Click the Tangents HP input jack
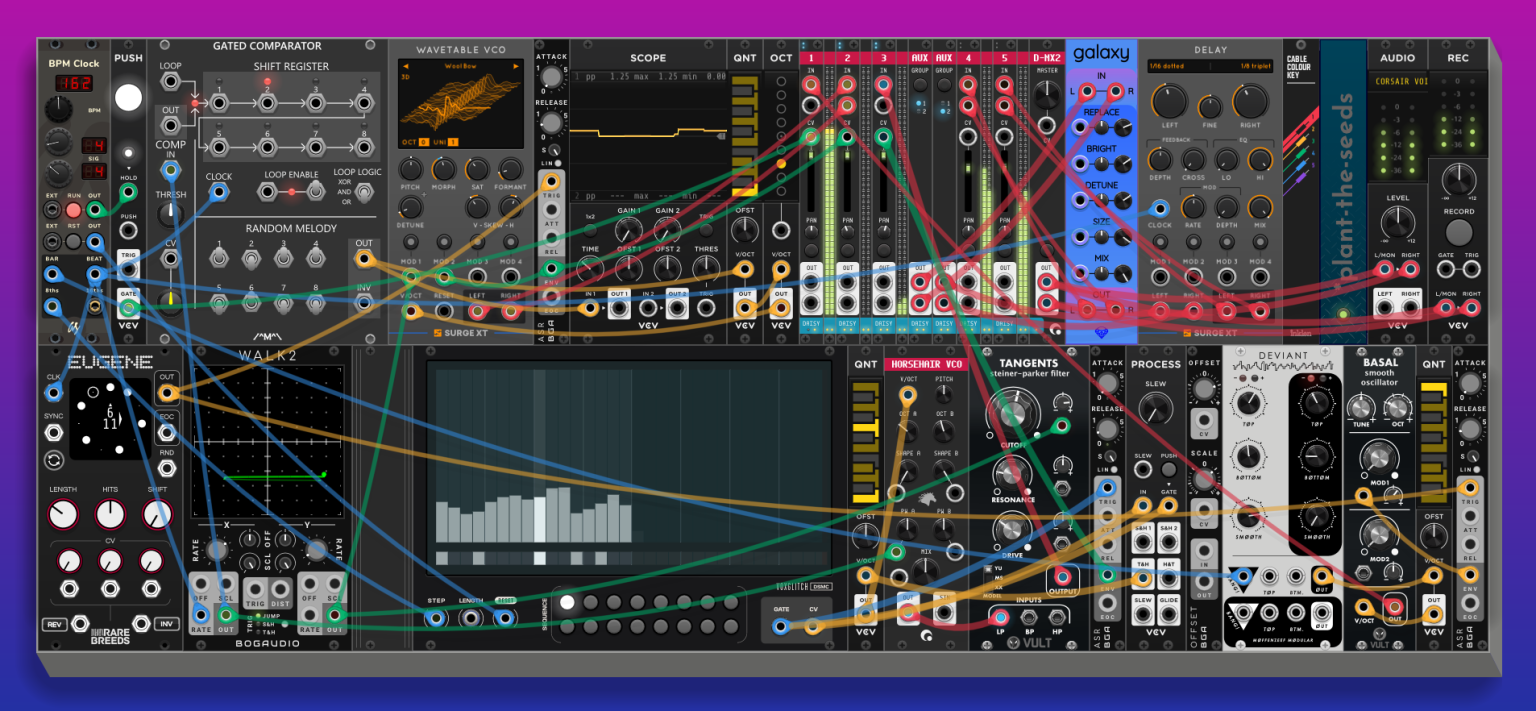Image resolution: width=1536 pixels, height=711 pixels. pos(1057,620)
